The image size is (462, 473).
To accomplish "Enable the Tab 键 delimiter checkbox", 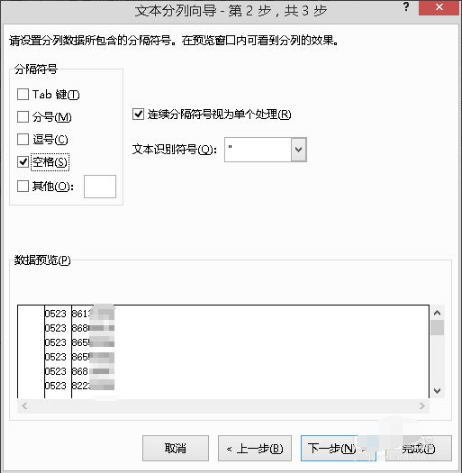I will pos(23,94).
